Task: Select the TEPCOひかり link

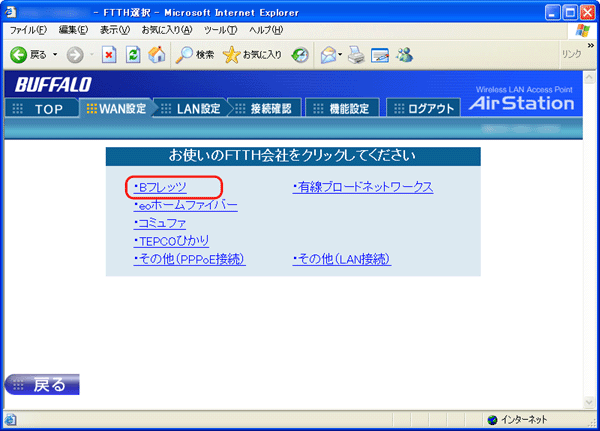Action: (x=171, y=241)
